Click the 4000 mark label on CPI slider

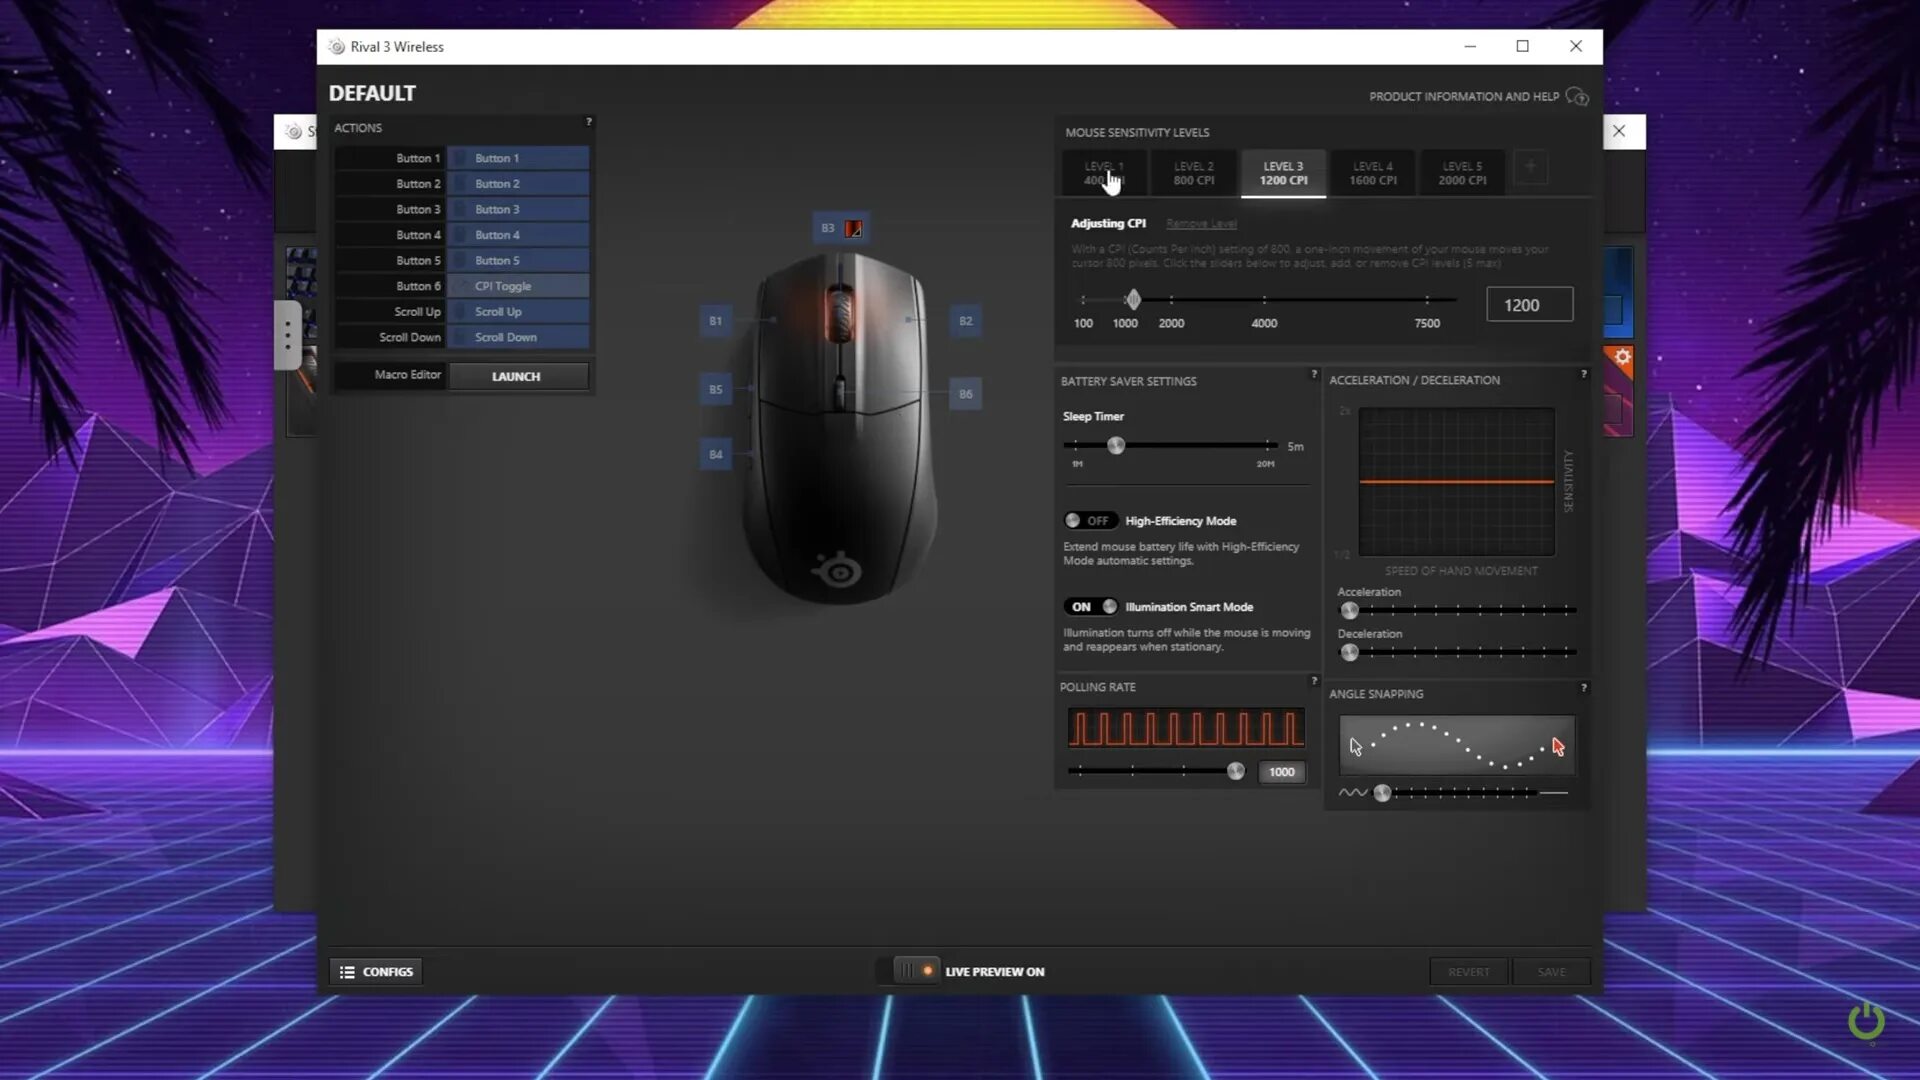[1264, 323]
